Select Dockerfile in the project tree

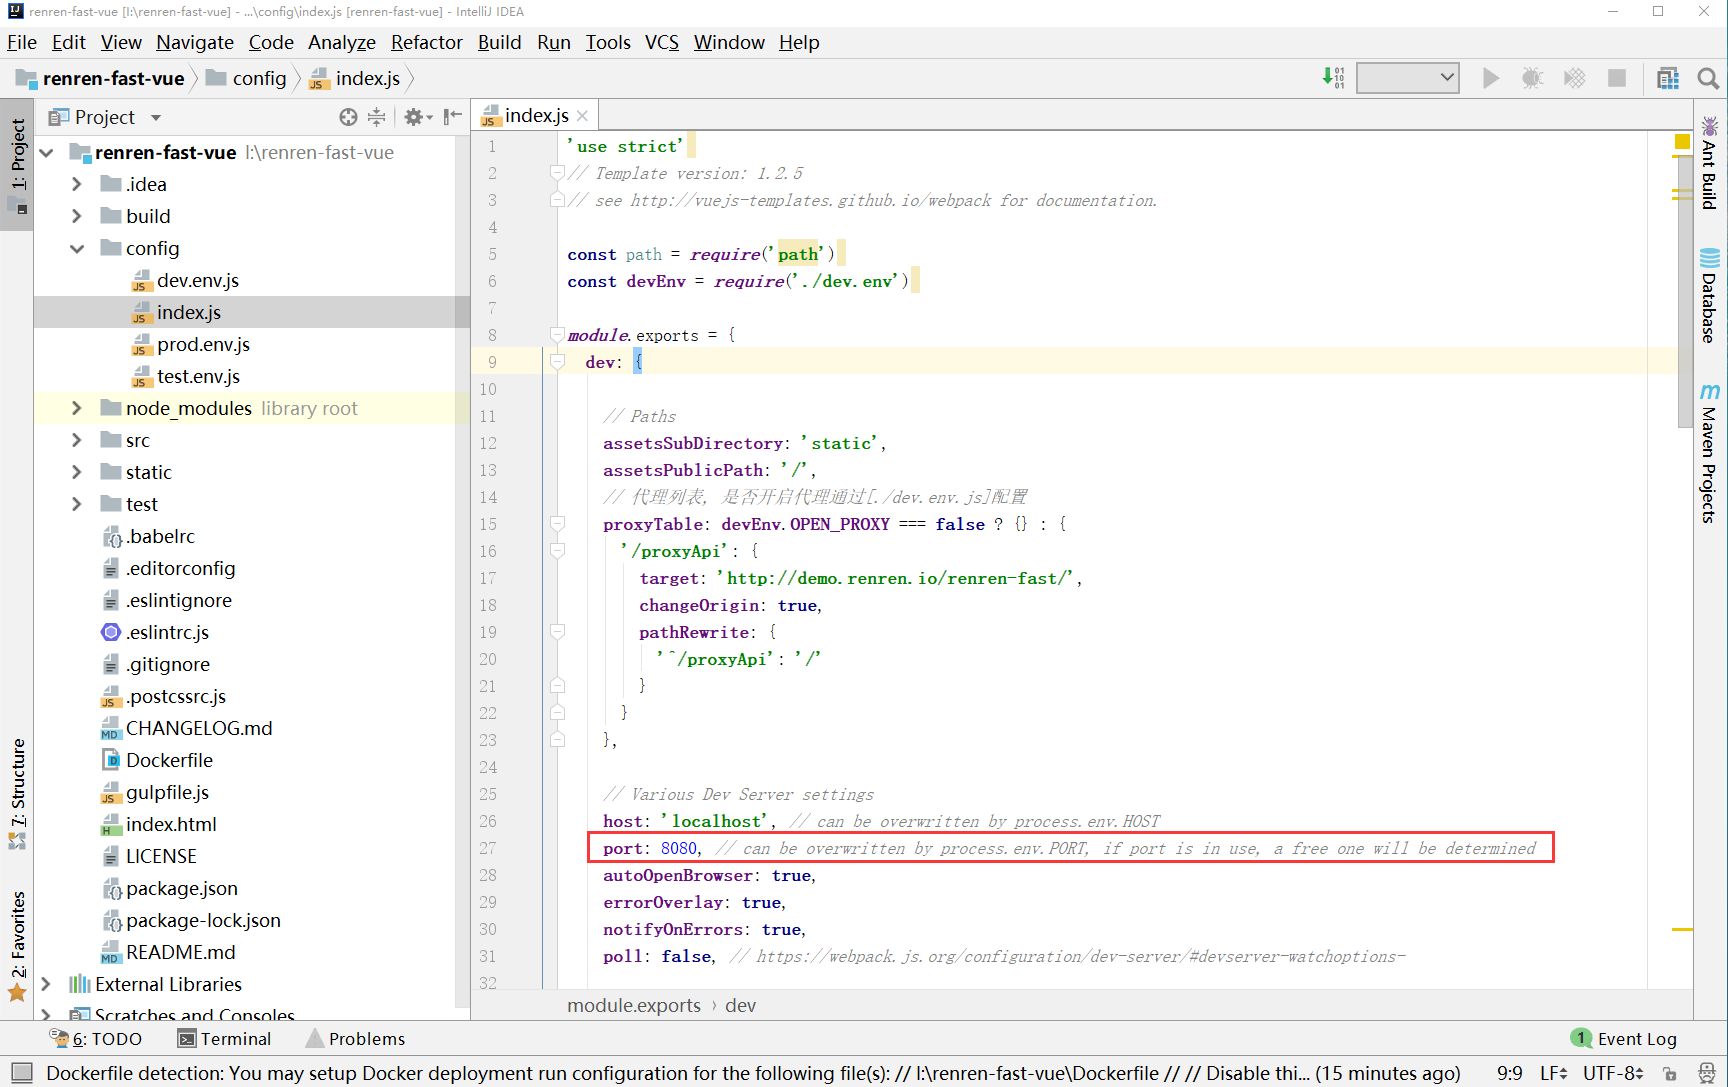(x=169, y=760)
